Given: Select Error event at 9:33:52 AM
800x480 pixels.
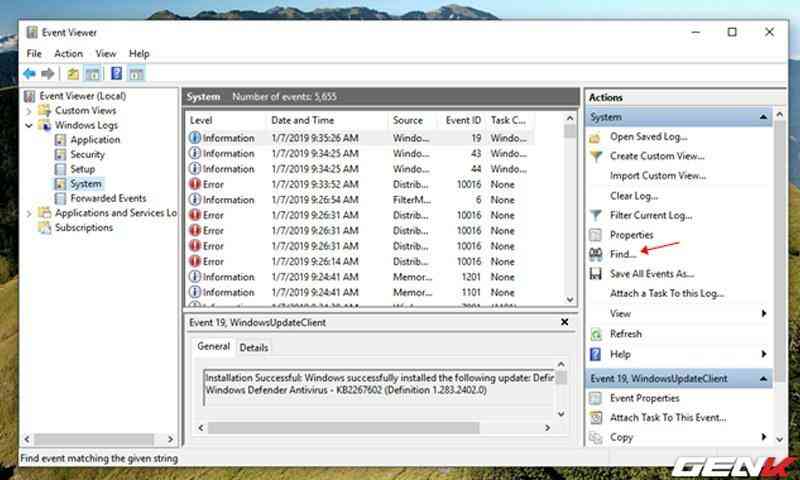Looking at the screenshot, I should point(360,185).
